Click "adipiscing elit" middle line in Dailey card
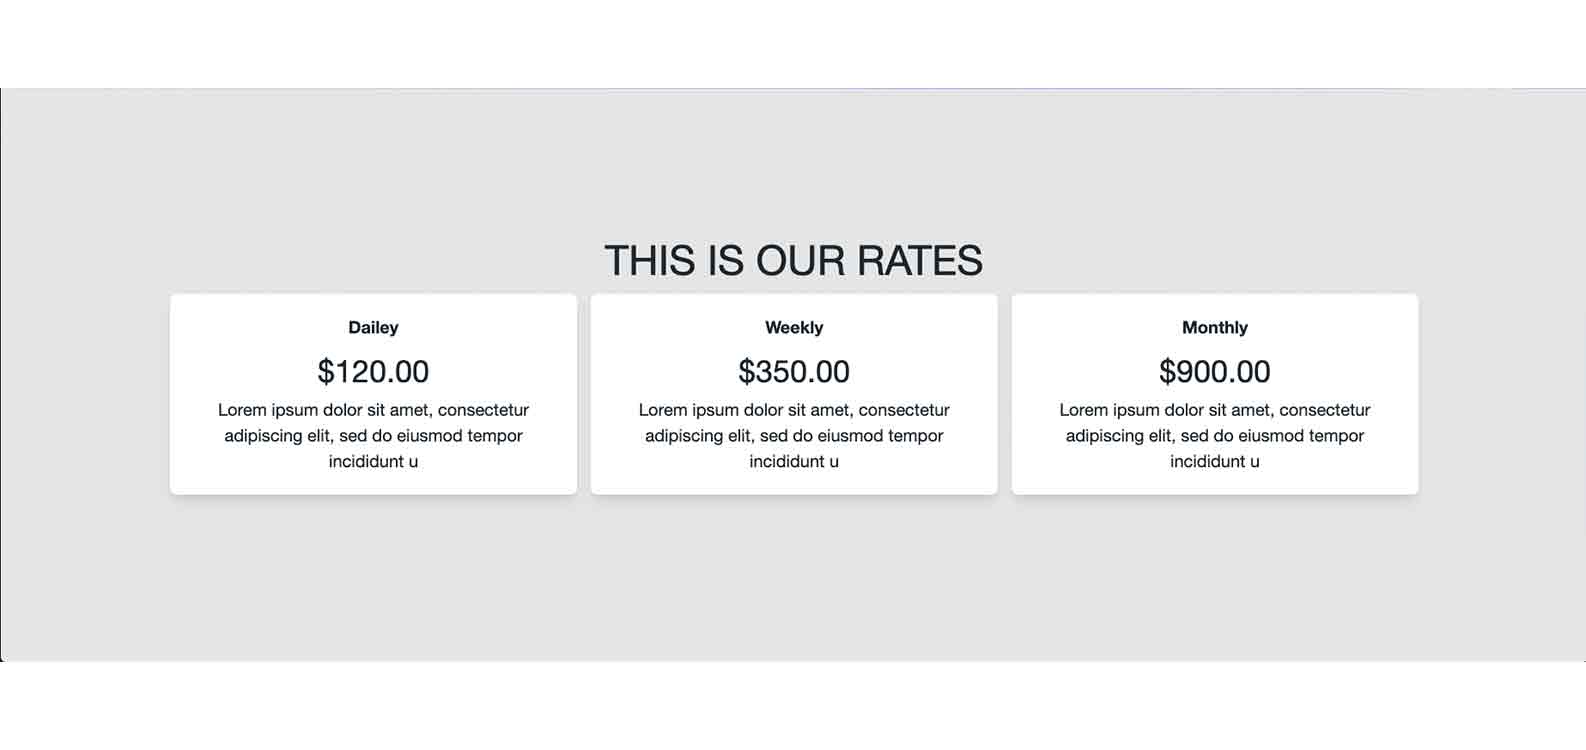 [x=373, y=436]
